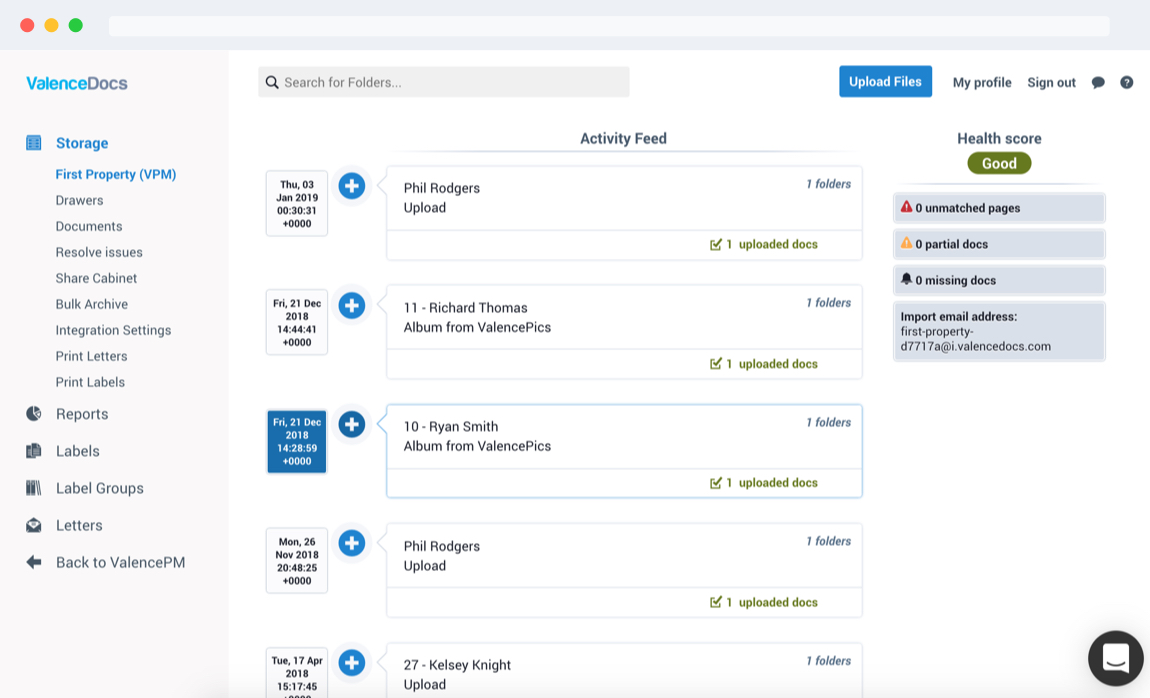The width and height of the screenshot is (1150, 698).
Task: Focus the Search for Folders field
Action: pyautogui.click(x=444, y=82)
